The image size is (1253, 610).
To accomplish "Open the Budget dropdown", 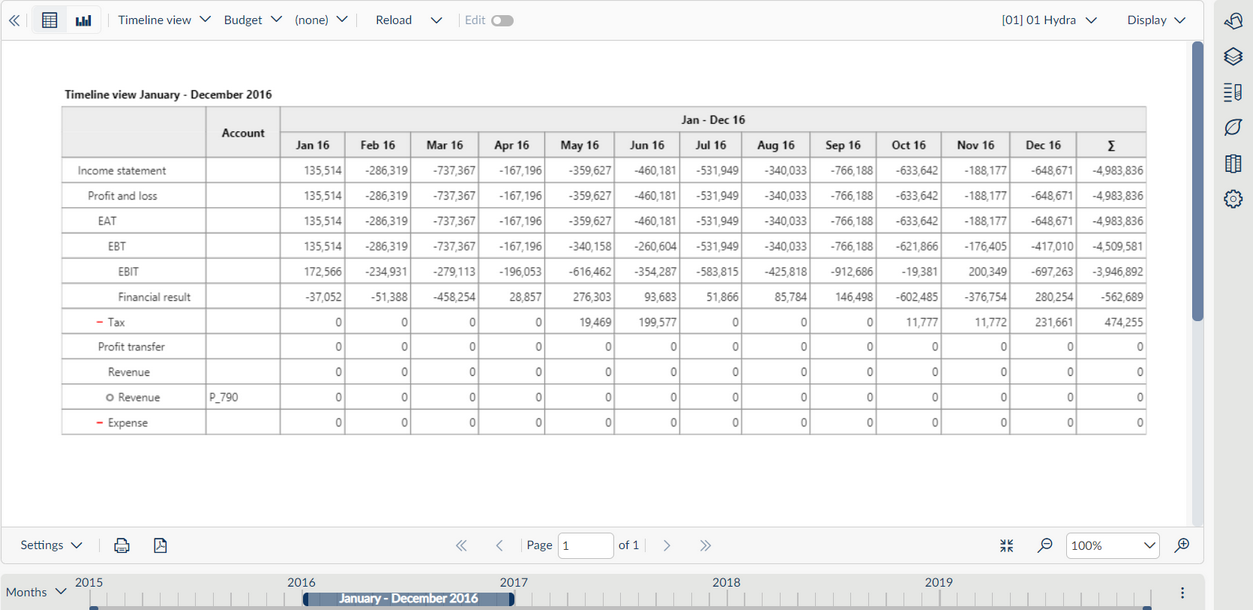I will pos(253,20).
